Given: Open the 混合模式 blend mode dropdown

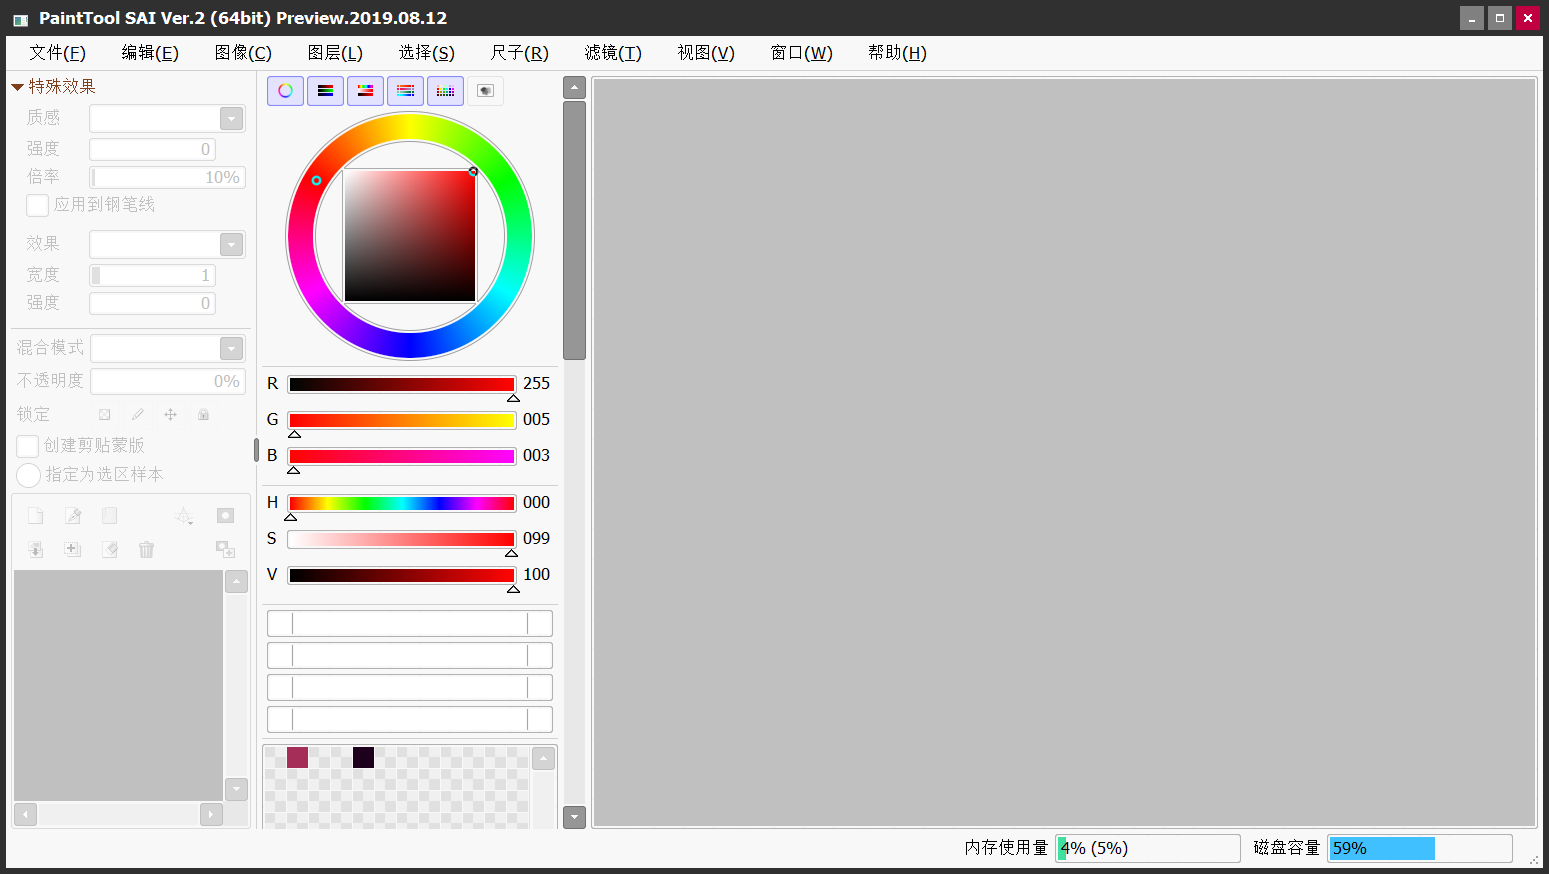Looking at the screenshot, I should (x=231, y=348).
